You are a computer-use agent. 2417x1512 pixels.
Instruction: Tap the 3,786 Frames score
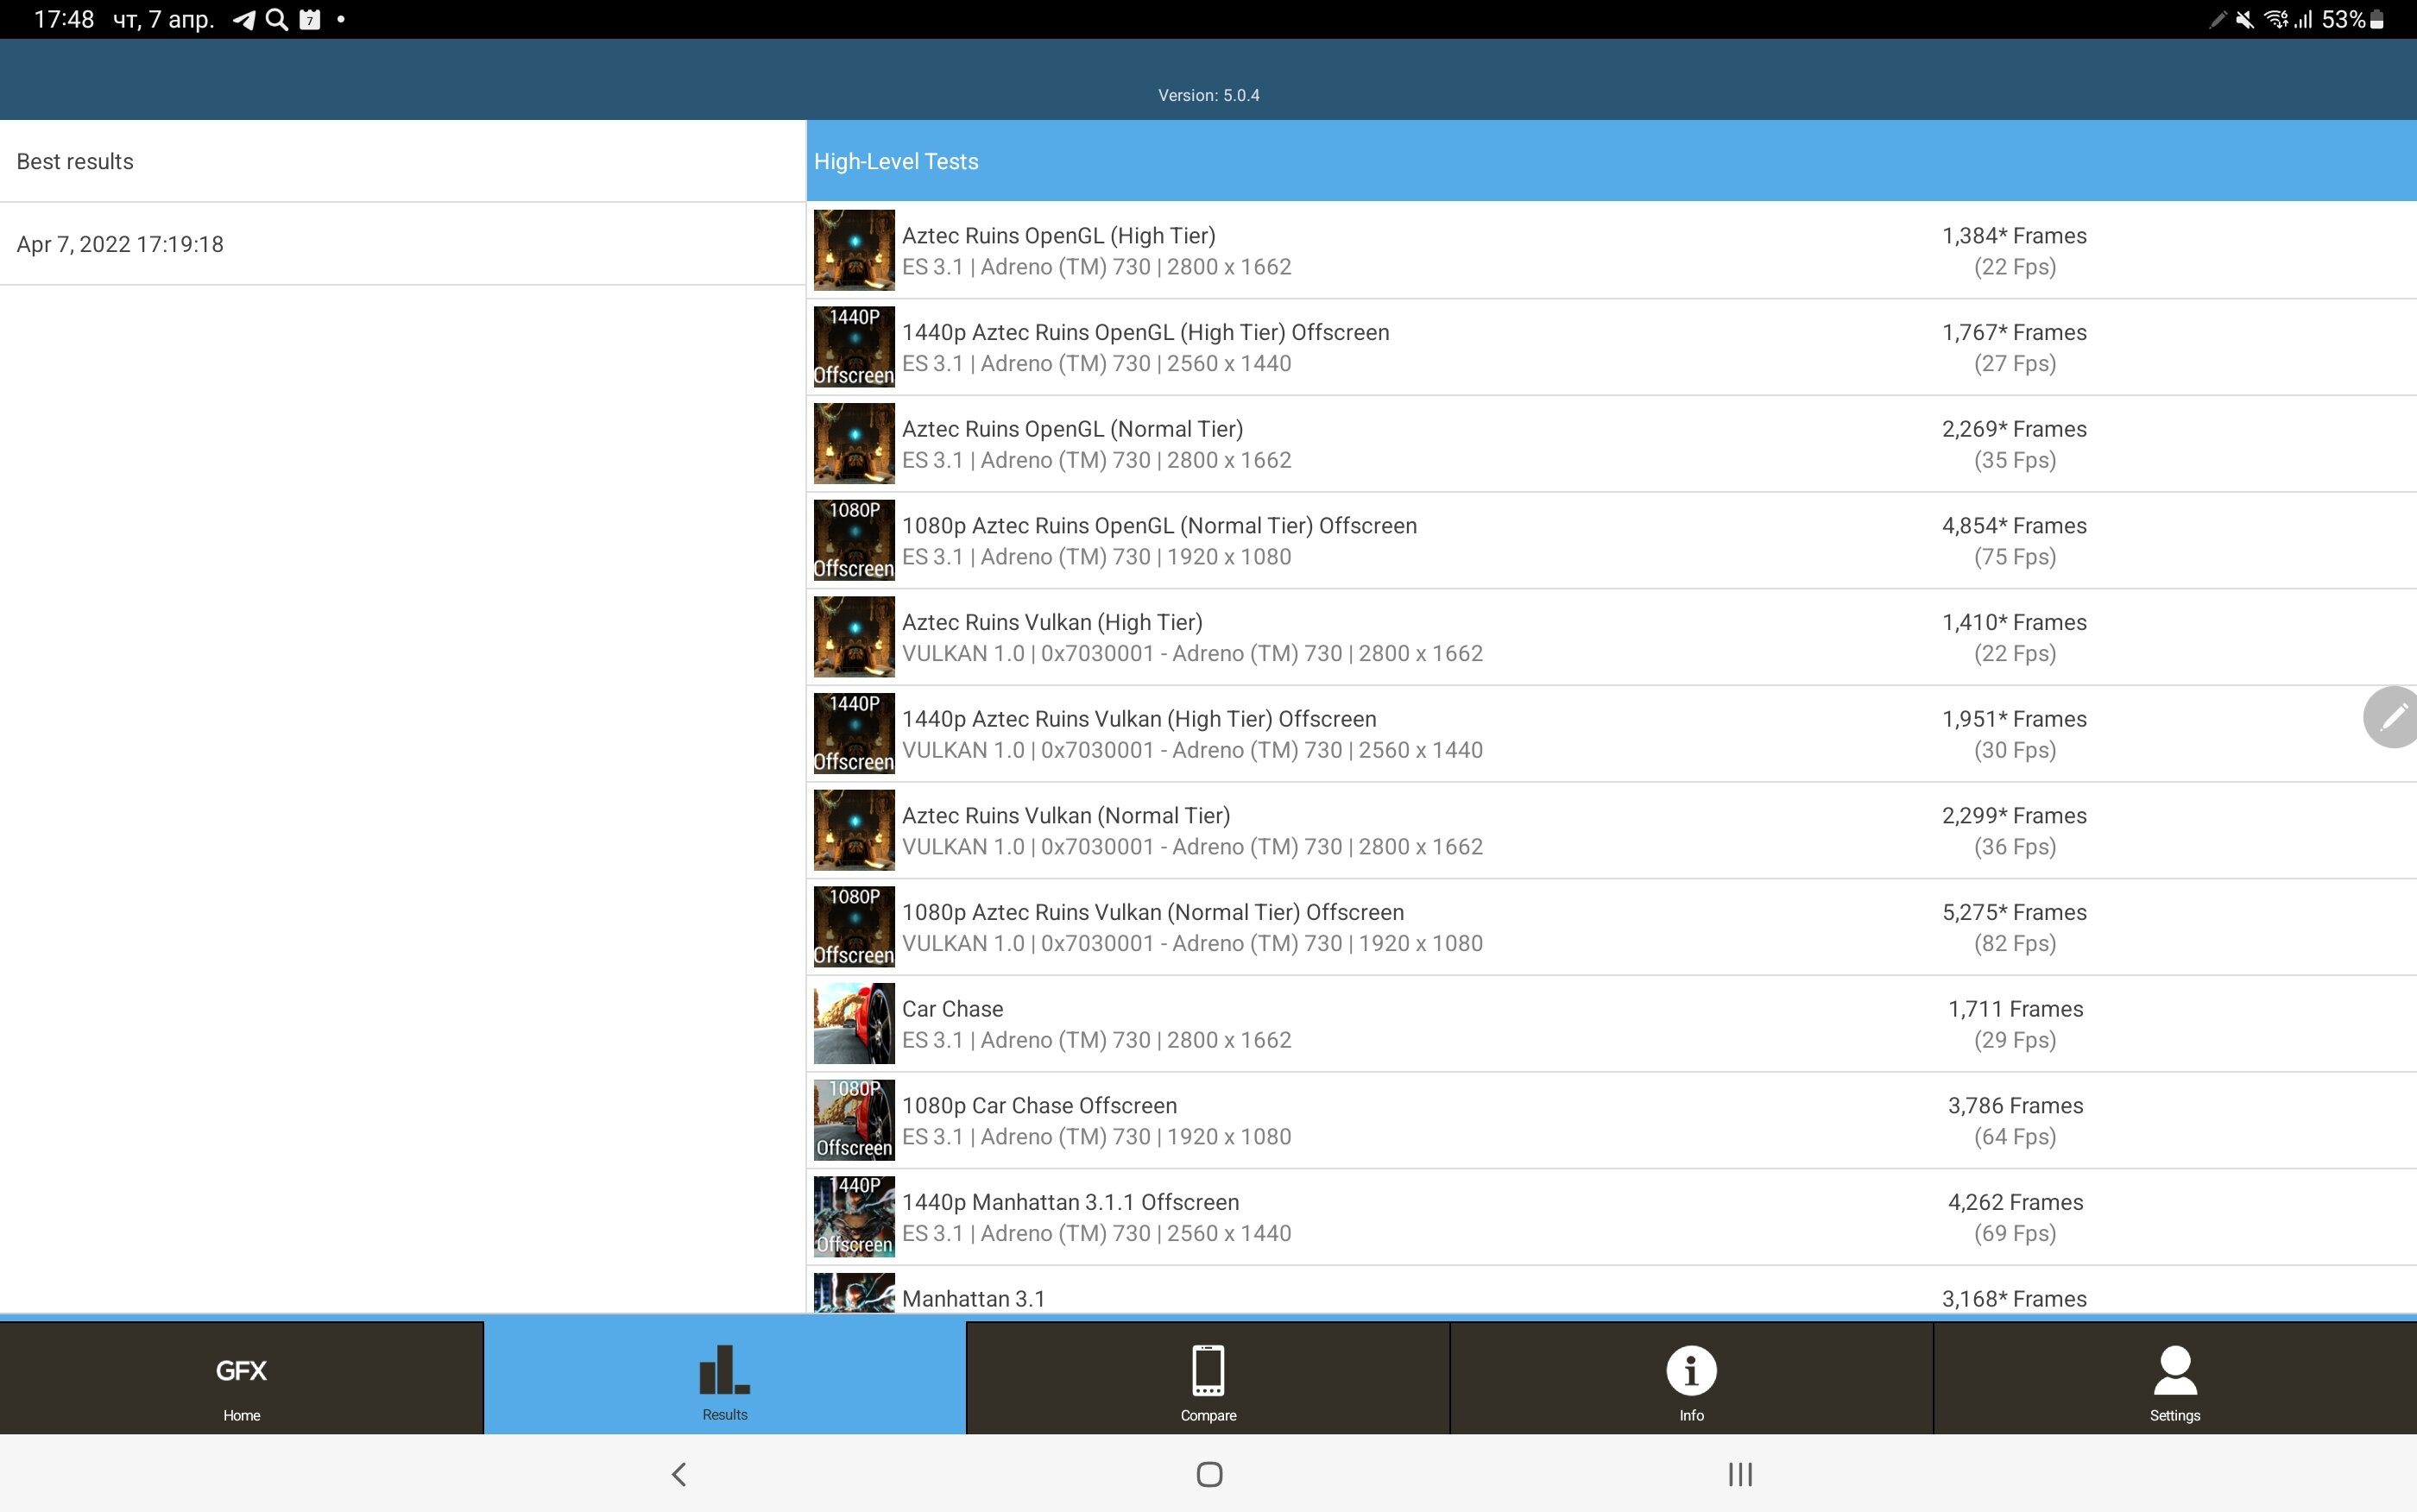pyautogui.click(x=2015, y=1106)
